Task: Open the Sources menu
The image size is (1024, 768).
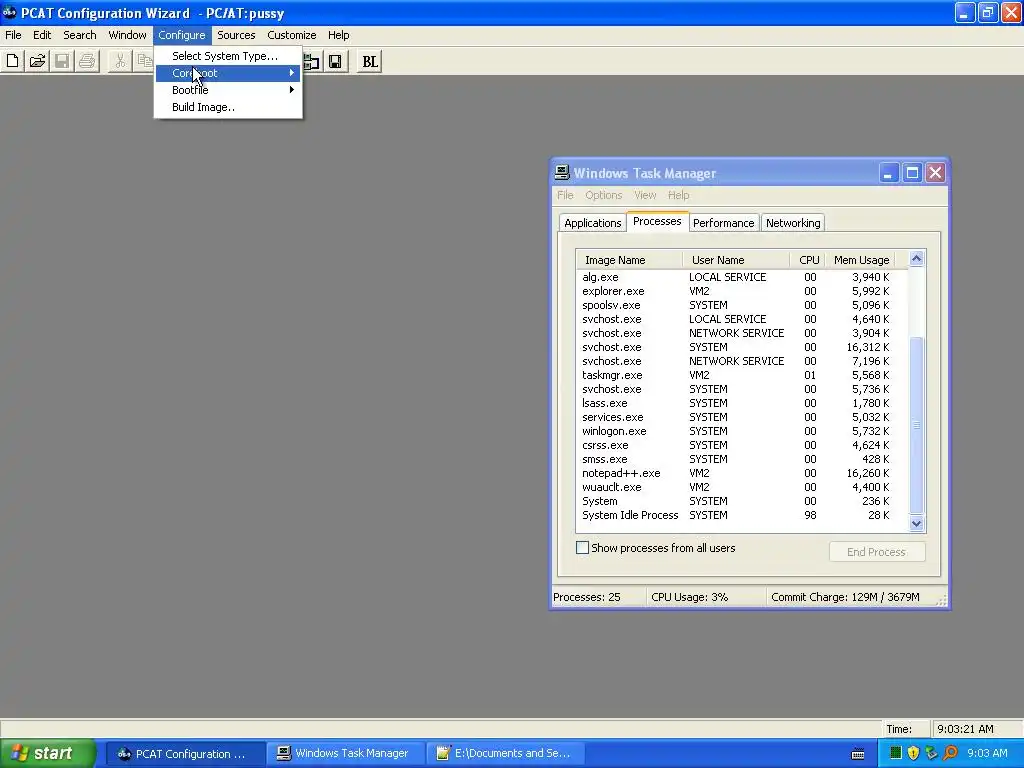Action: coord(236,35)
